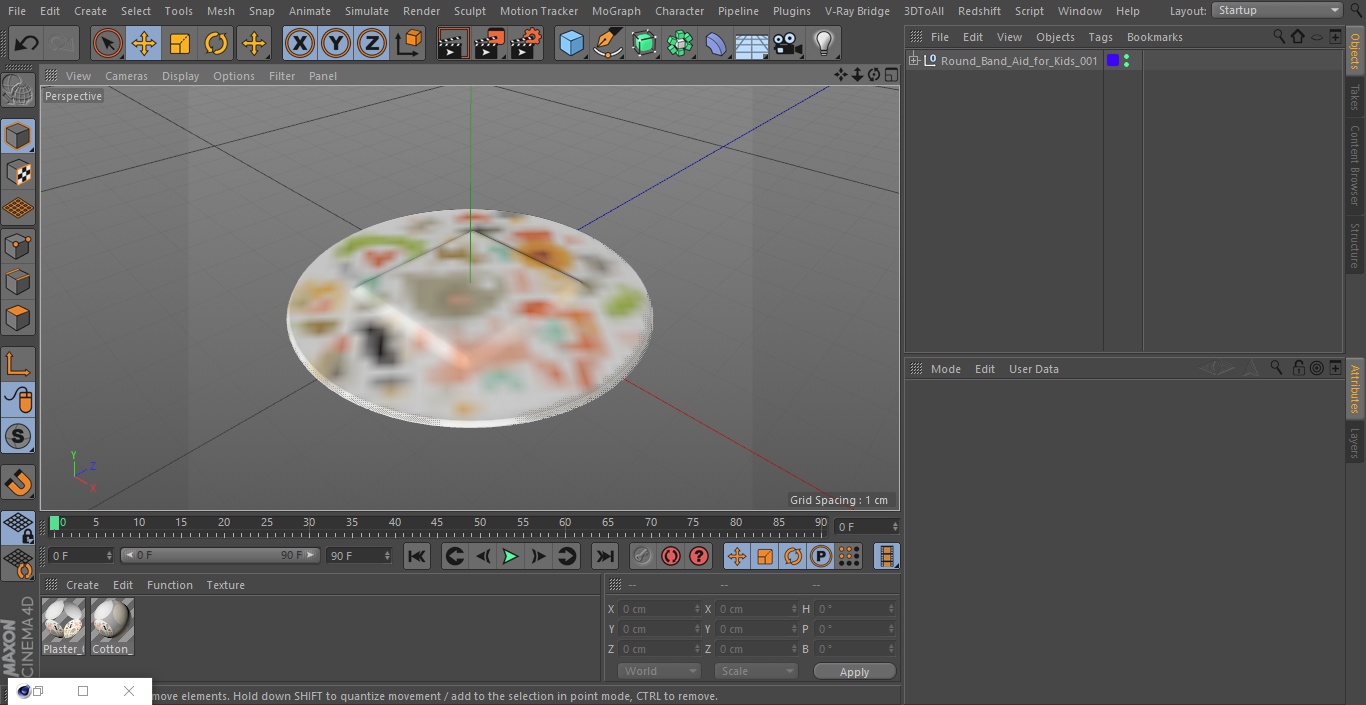Open the Object Manager Tags menu
The image size is (1366, 705).
coord(1100,37)
